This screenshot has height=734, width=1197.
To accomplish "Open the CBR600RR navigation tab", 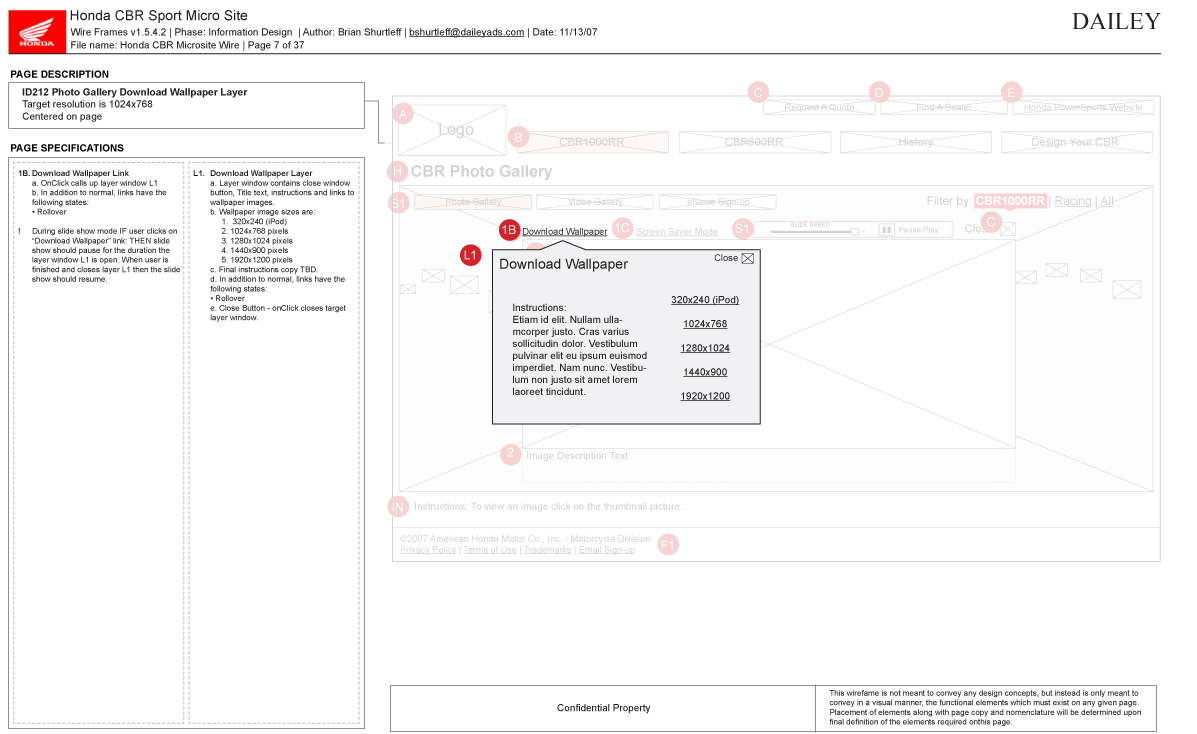I will 754,142.
